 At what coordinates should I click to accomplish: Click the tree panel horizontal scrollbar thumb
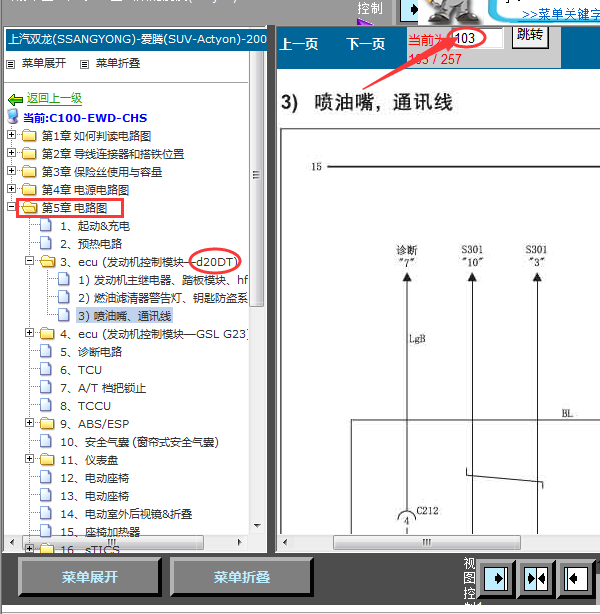coord(113,542)
